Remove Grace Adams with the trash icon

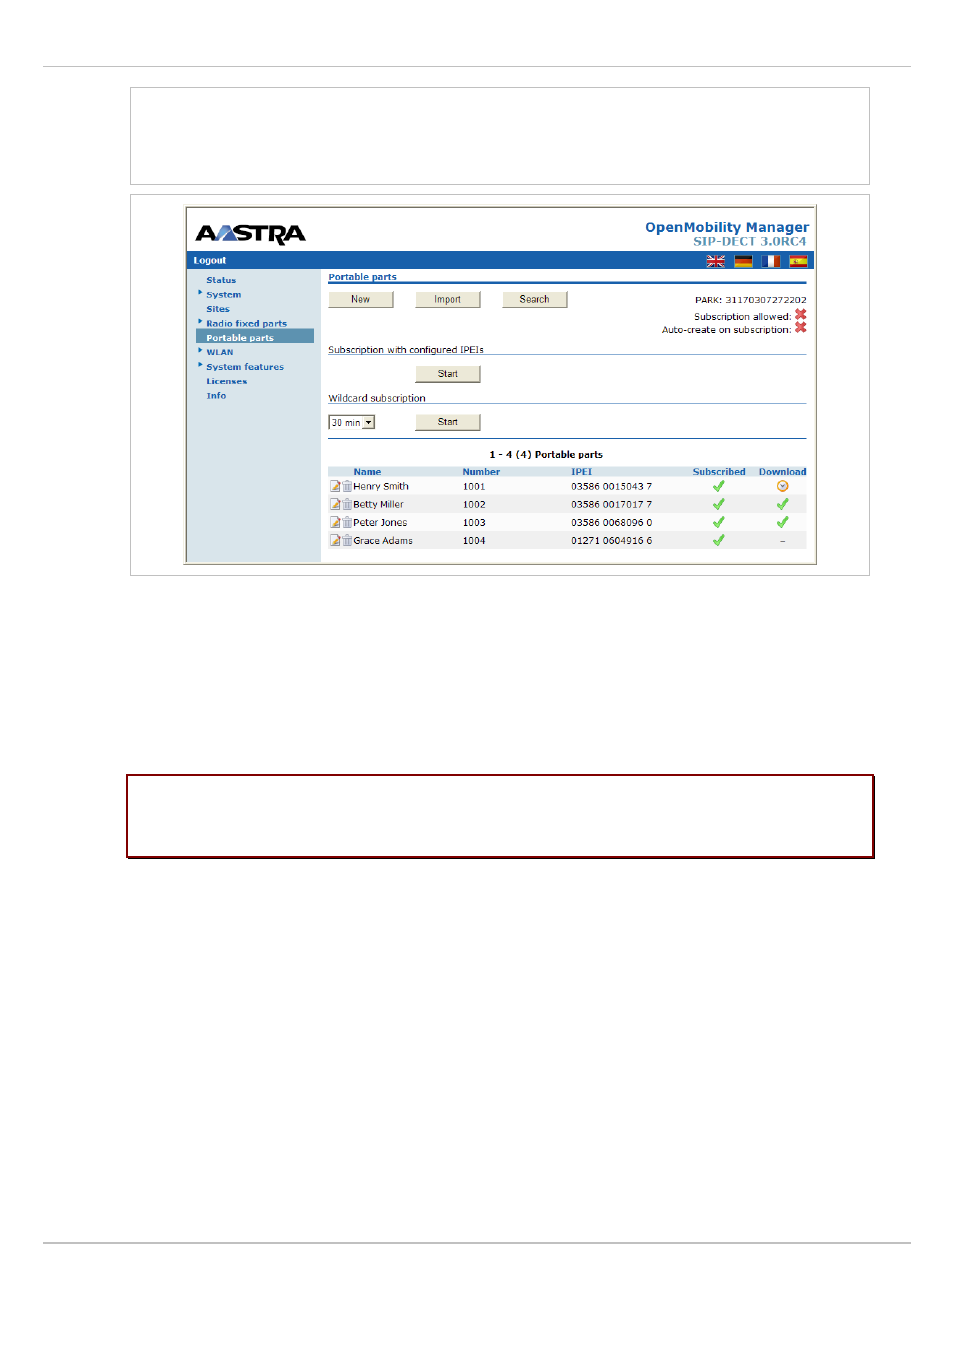click(347, 541)
